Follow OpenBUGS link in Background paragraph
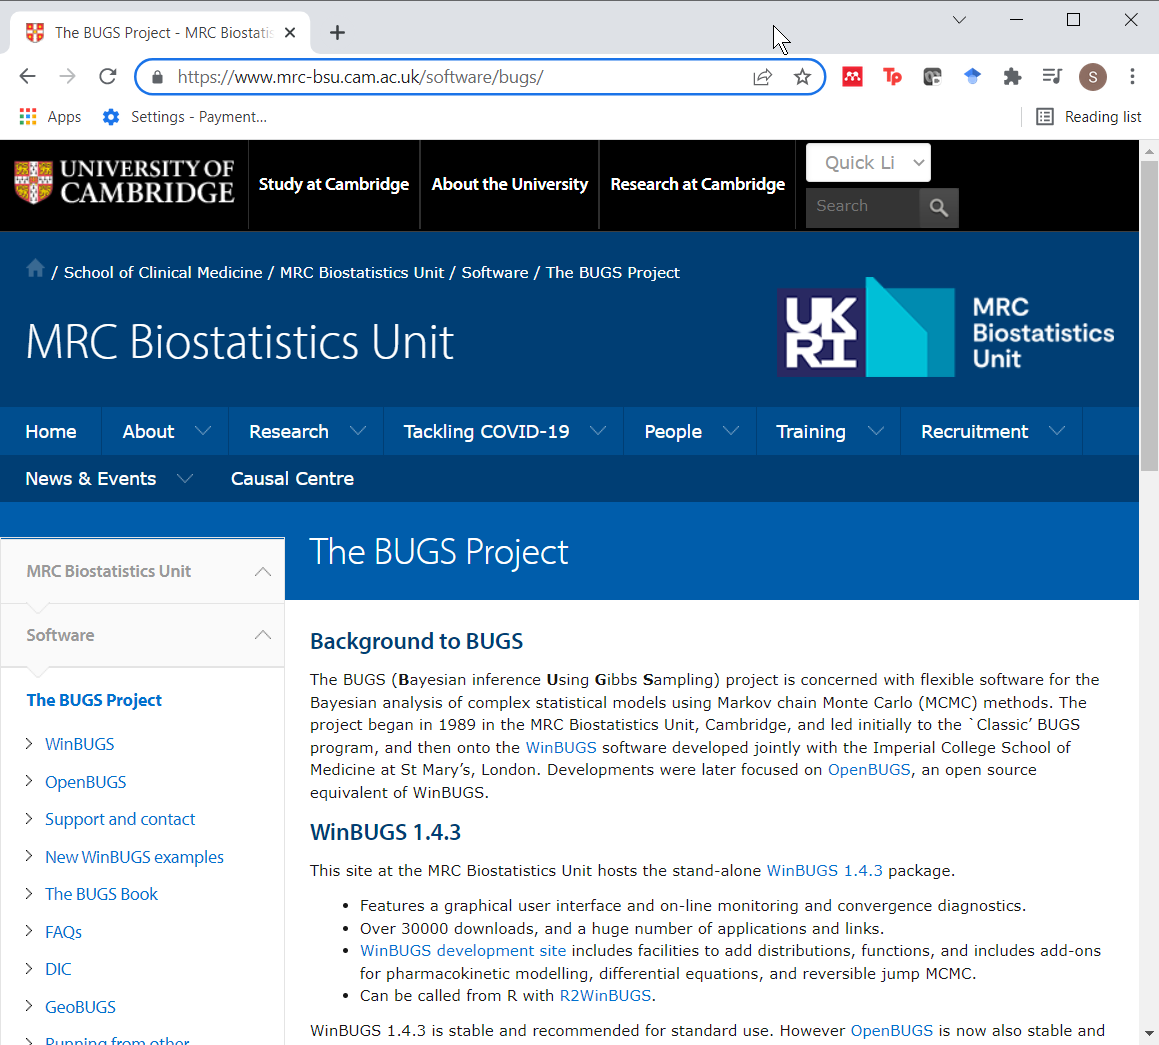 tap(869, 770)
